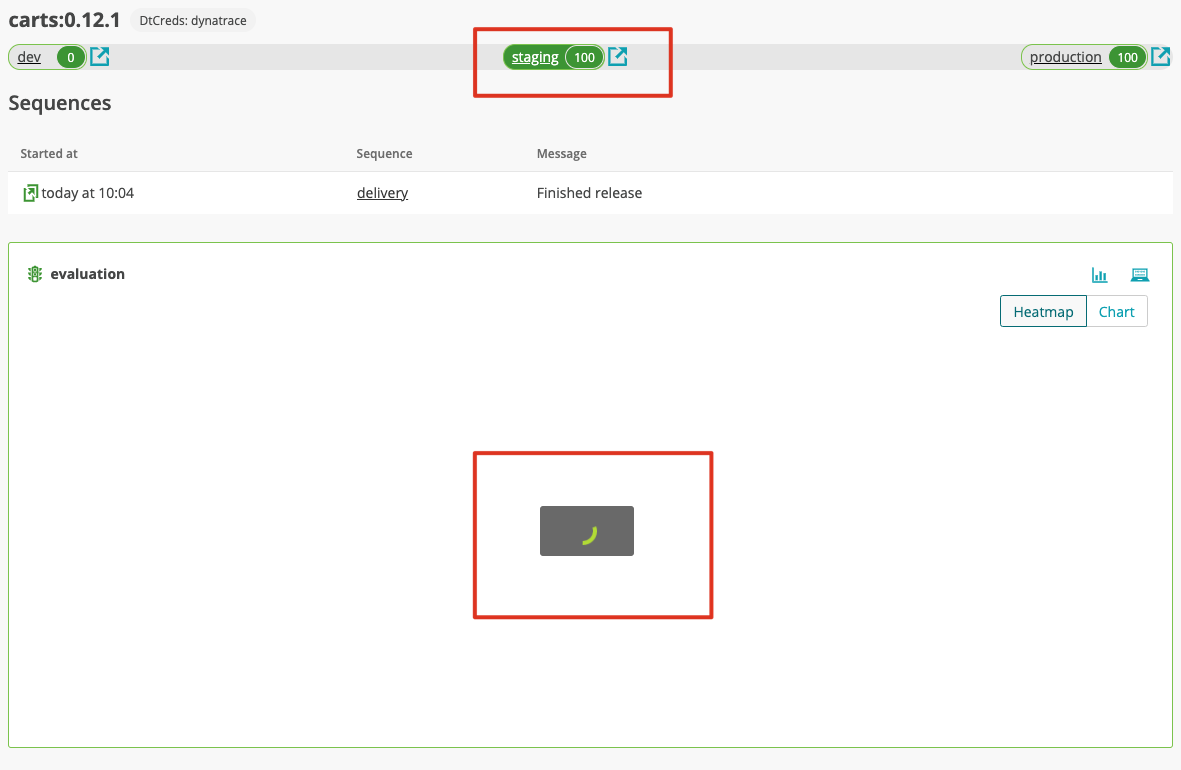Click the loading heatmap tile
Image resolution: width=1181 pixels, height=770 pixels.
[x=586, y=531]
